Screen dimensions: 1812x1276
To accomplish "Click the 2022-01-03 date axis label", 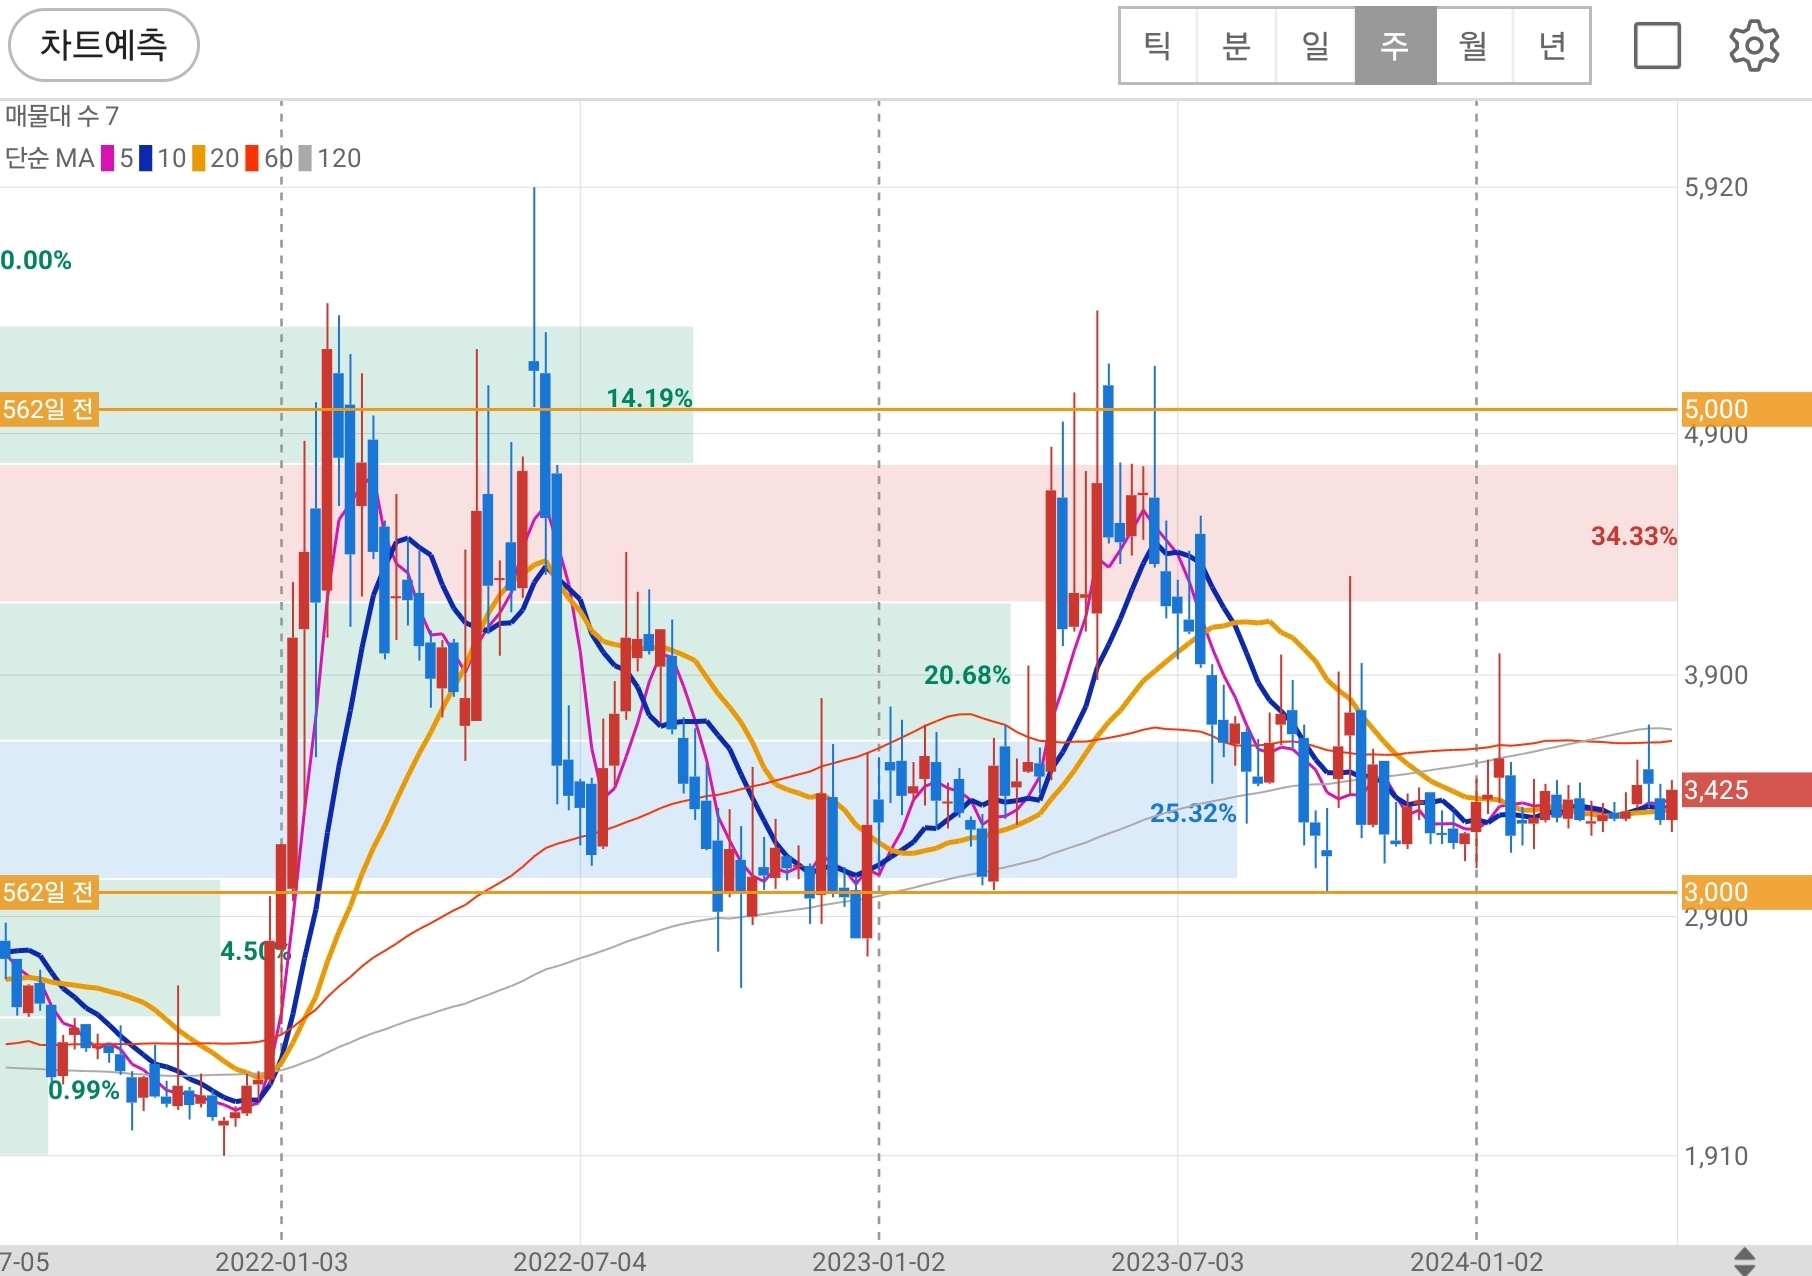I will point(282,1261).
